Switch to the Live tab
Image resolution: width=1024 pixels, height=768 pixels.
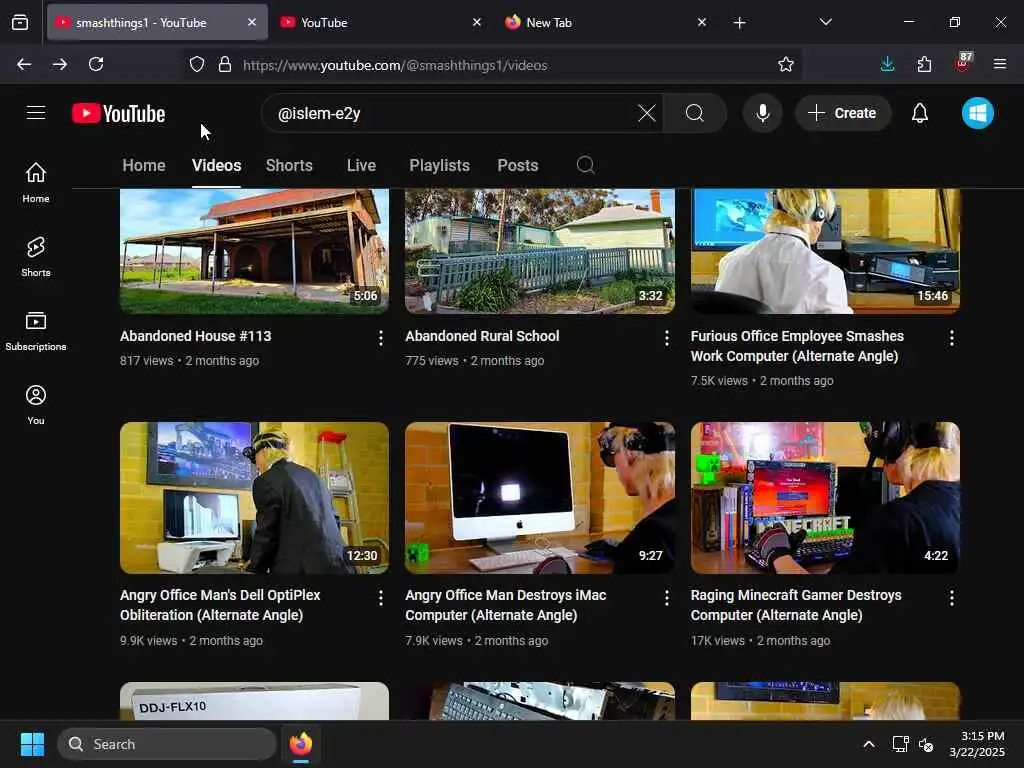pyautogui.click(x=361, y=165)
